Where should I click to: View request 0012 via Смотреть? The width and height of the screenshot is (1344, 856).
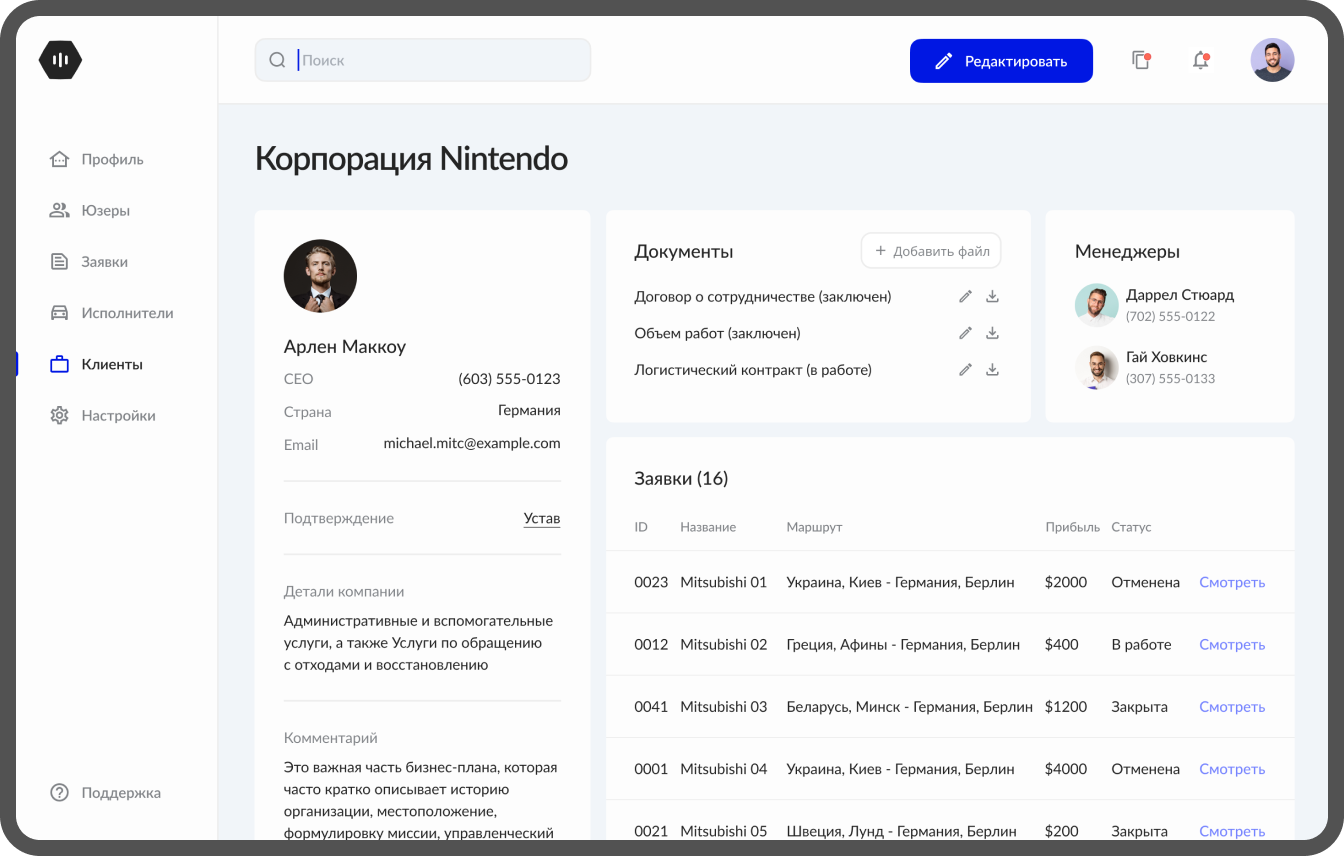click(1232, 644)
